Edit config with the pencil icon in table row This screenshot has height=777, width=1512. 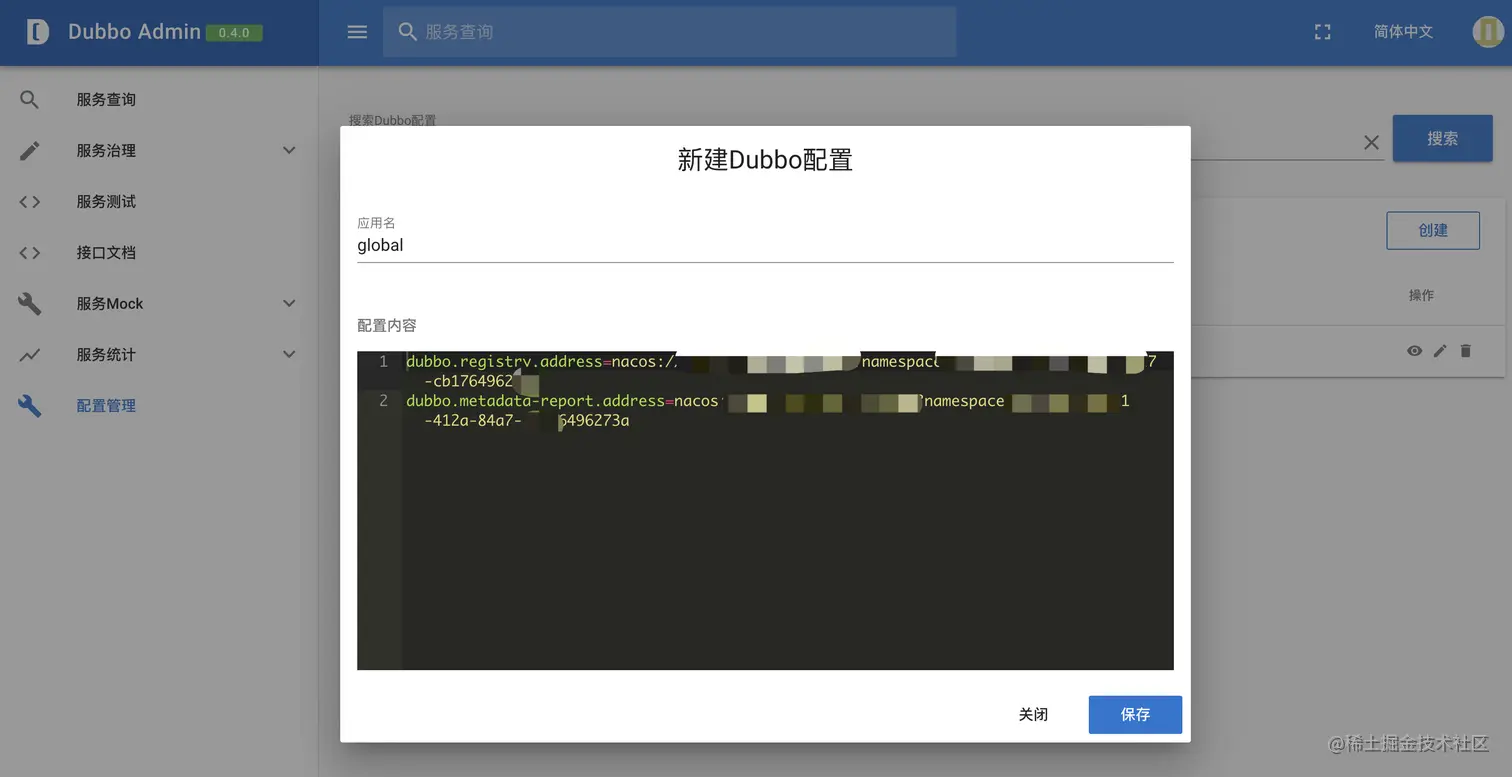coord(1440,351)
